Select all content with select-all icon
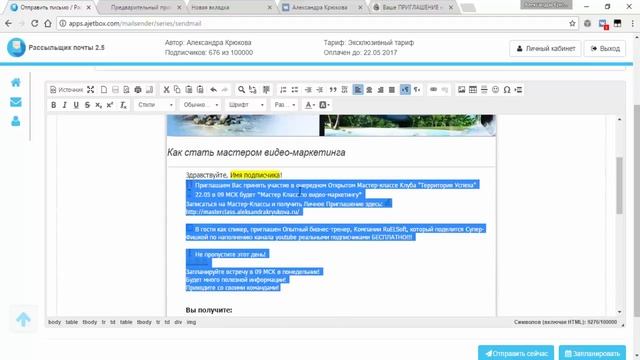640x360 pixels. [x=266, y=90]
